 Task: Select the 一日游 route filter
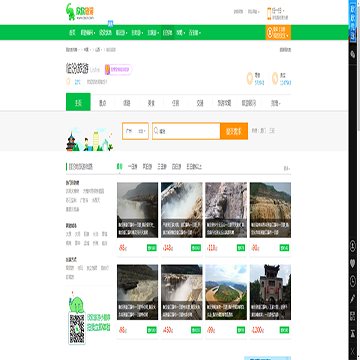(x=133, y=167)
